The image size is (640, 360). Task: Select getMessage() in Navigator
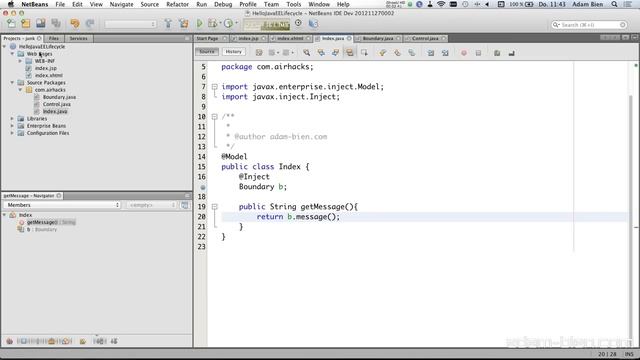[51, 222]
